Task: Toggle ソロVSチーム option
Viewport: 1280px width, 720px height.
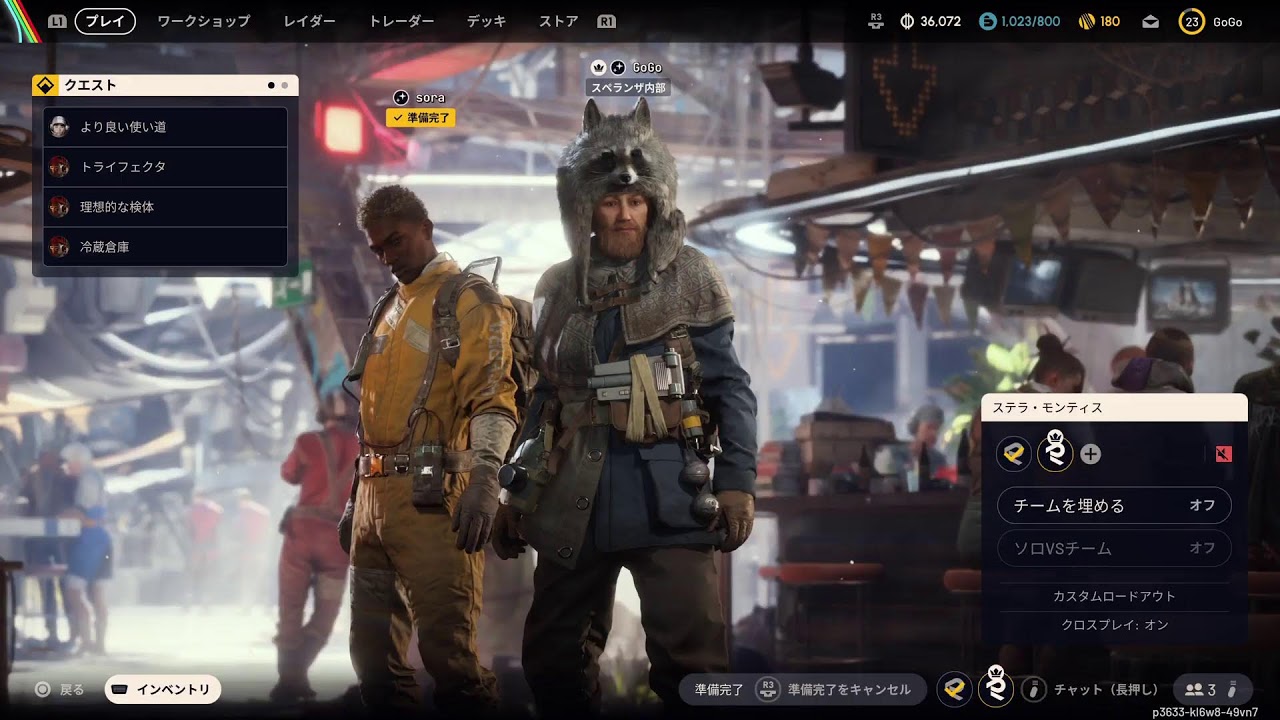Action: click(x=1114, y=548)
